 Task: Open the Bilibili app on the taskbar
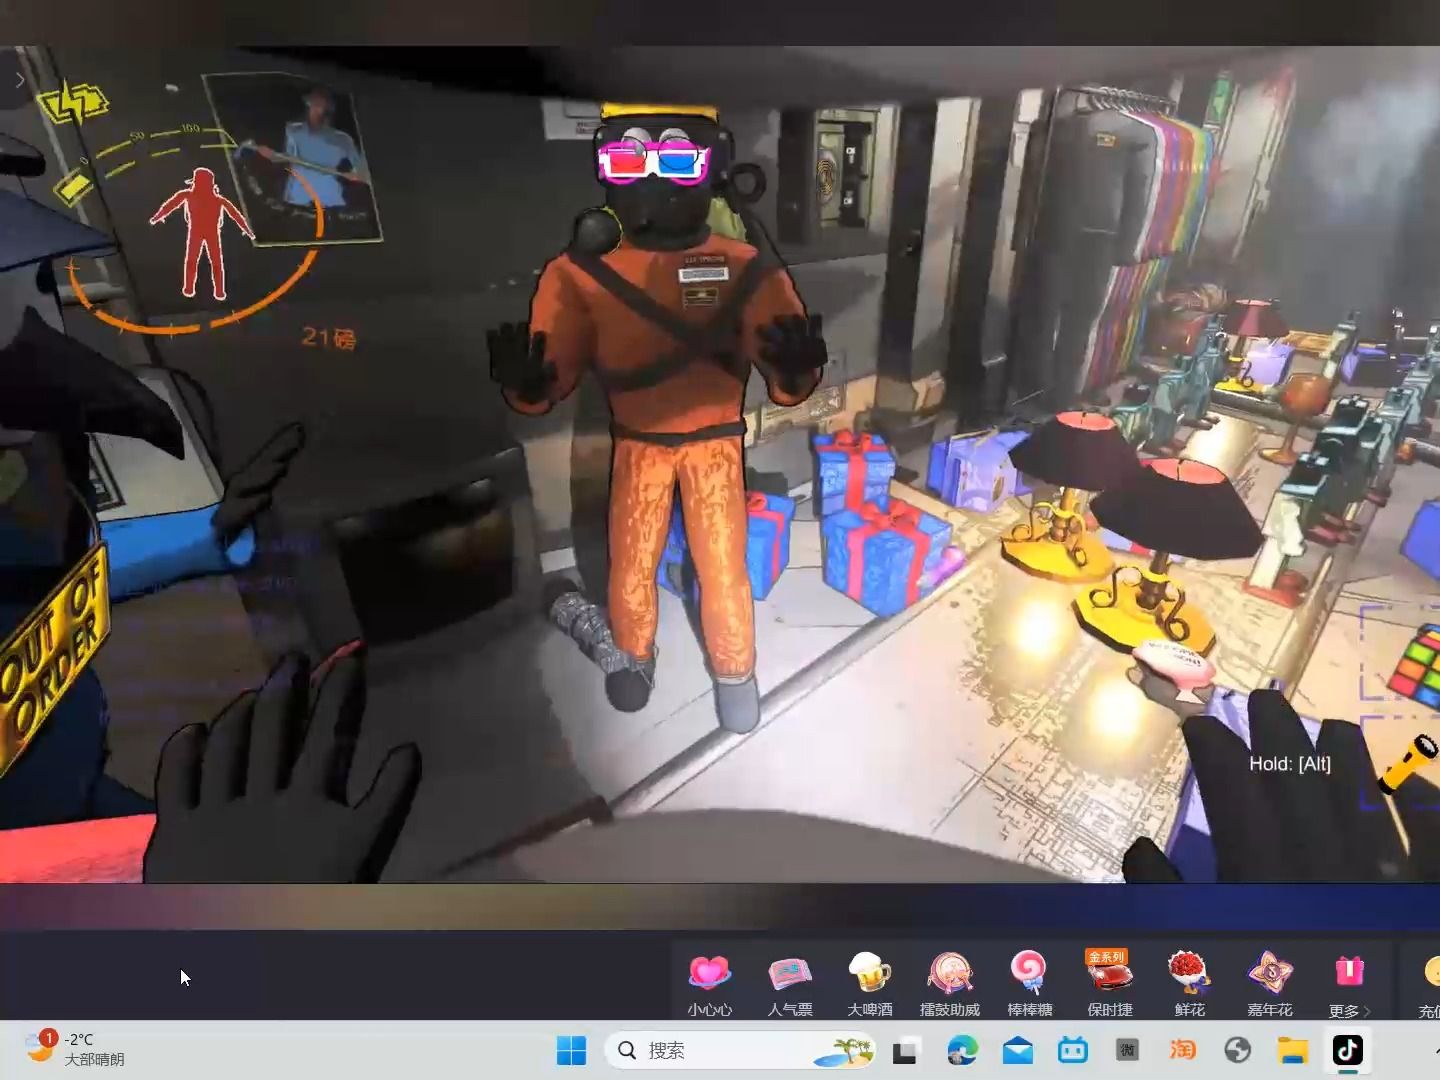pyautogui.click(x=1073, y=1050)
